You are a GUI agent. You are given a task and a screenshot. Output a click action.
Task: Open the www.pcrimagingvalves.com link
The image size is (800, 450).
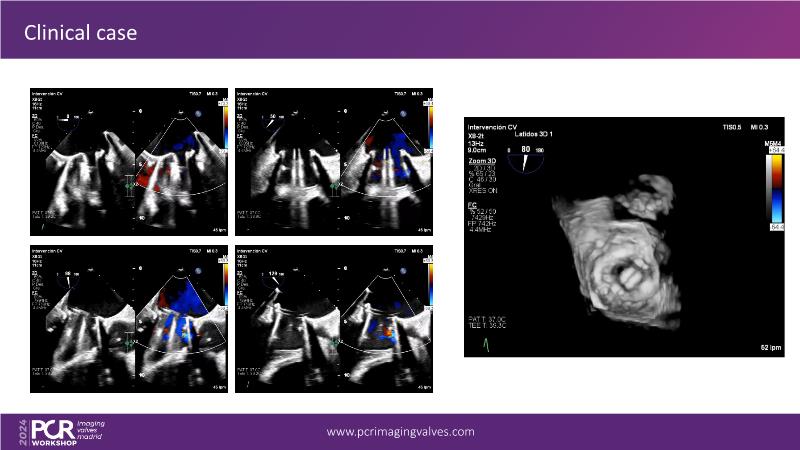[x=400, y=432]
